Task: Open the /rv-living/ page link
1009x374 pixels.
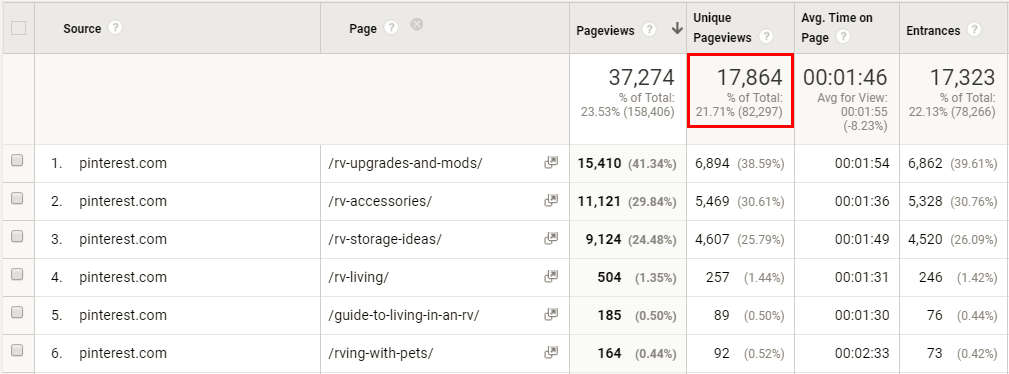Action: [x=358, y=277]
